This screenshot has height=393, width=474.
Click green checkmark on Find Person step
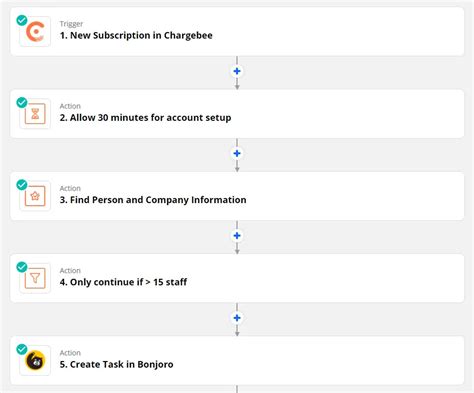[x=22, y=185]
